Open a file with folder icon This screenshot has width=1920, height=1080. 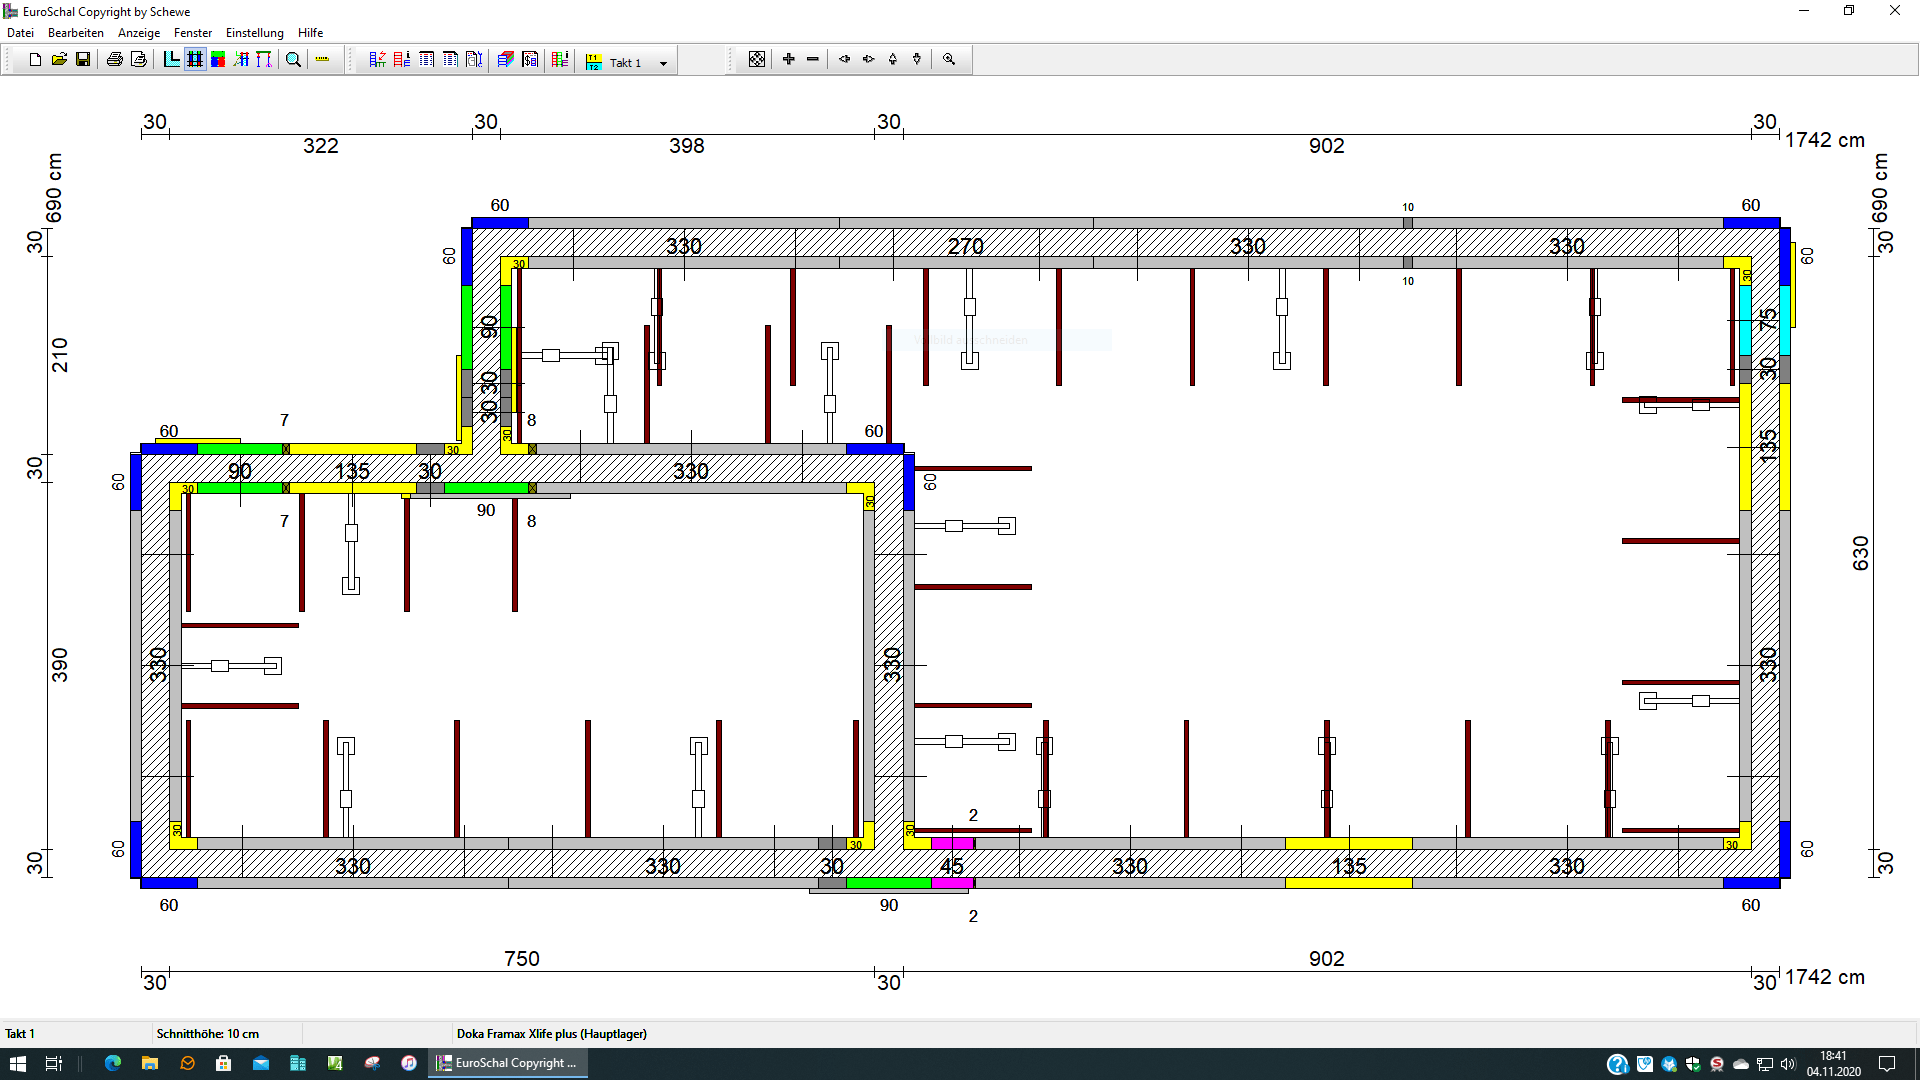pos(59,60)
